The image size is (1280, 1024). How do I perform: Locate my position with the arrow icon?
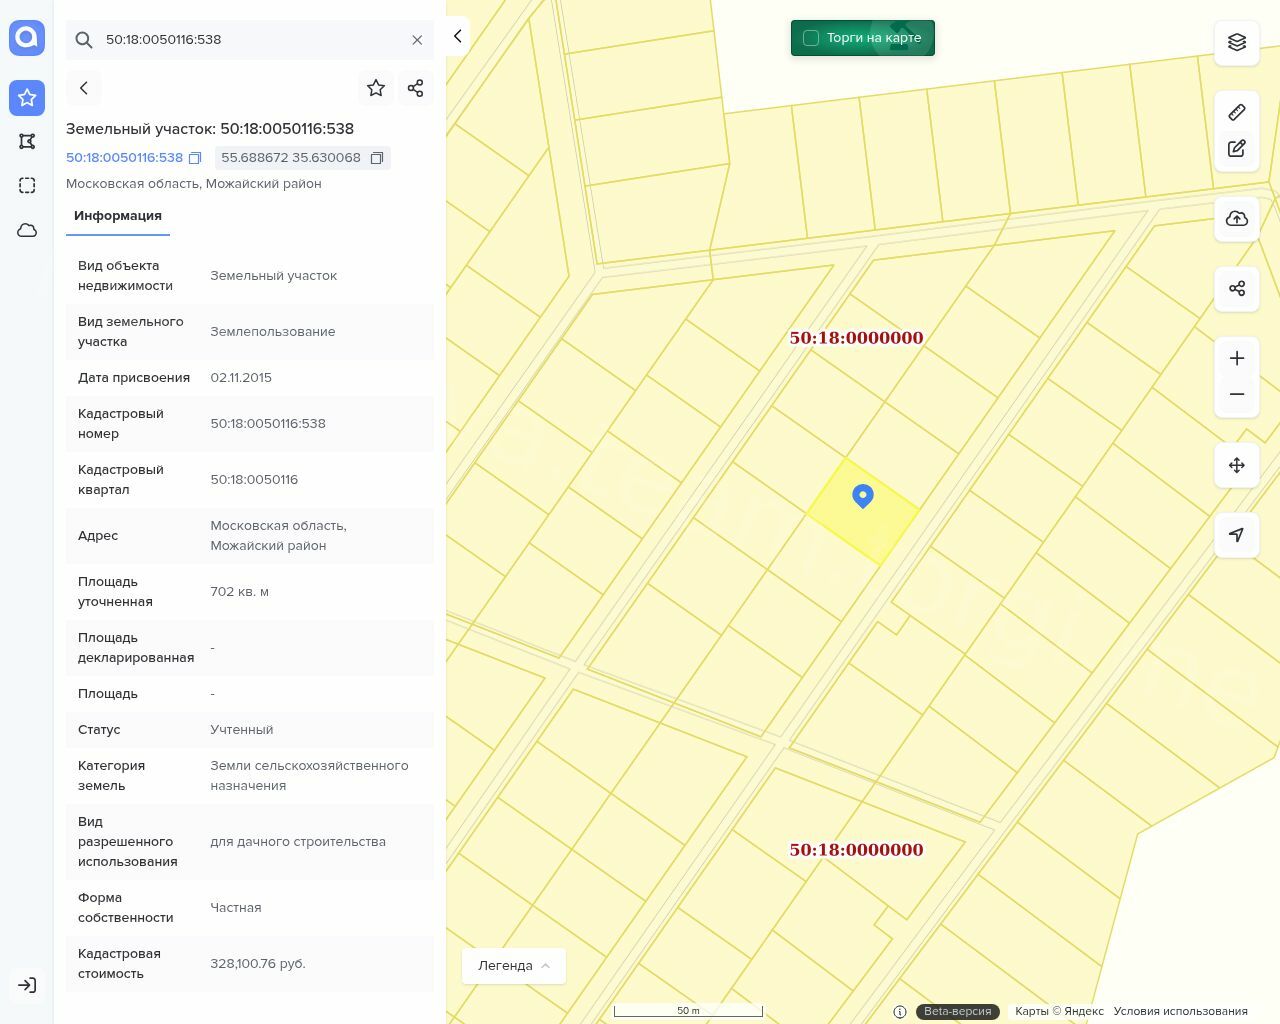1237,535
